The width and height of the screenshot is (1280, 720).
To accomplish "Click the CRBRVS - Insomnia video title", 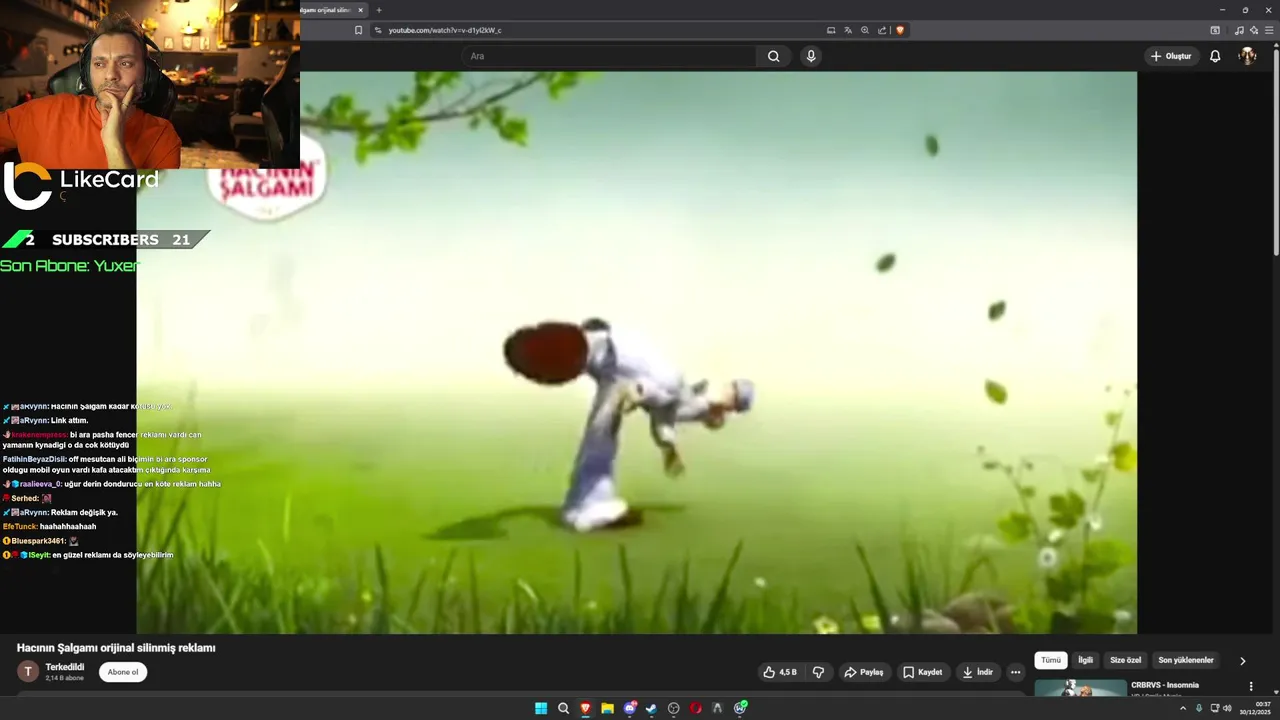I will (x=1164, y=685).
